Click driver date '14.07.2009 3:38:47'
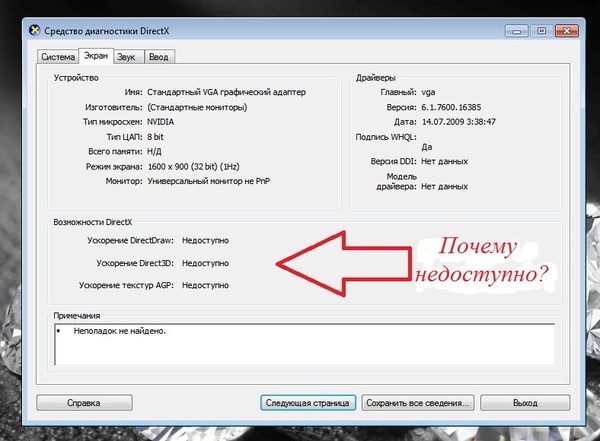Viewport: 600px width, 441px height. pyautogui.click(x=458, y=122)
